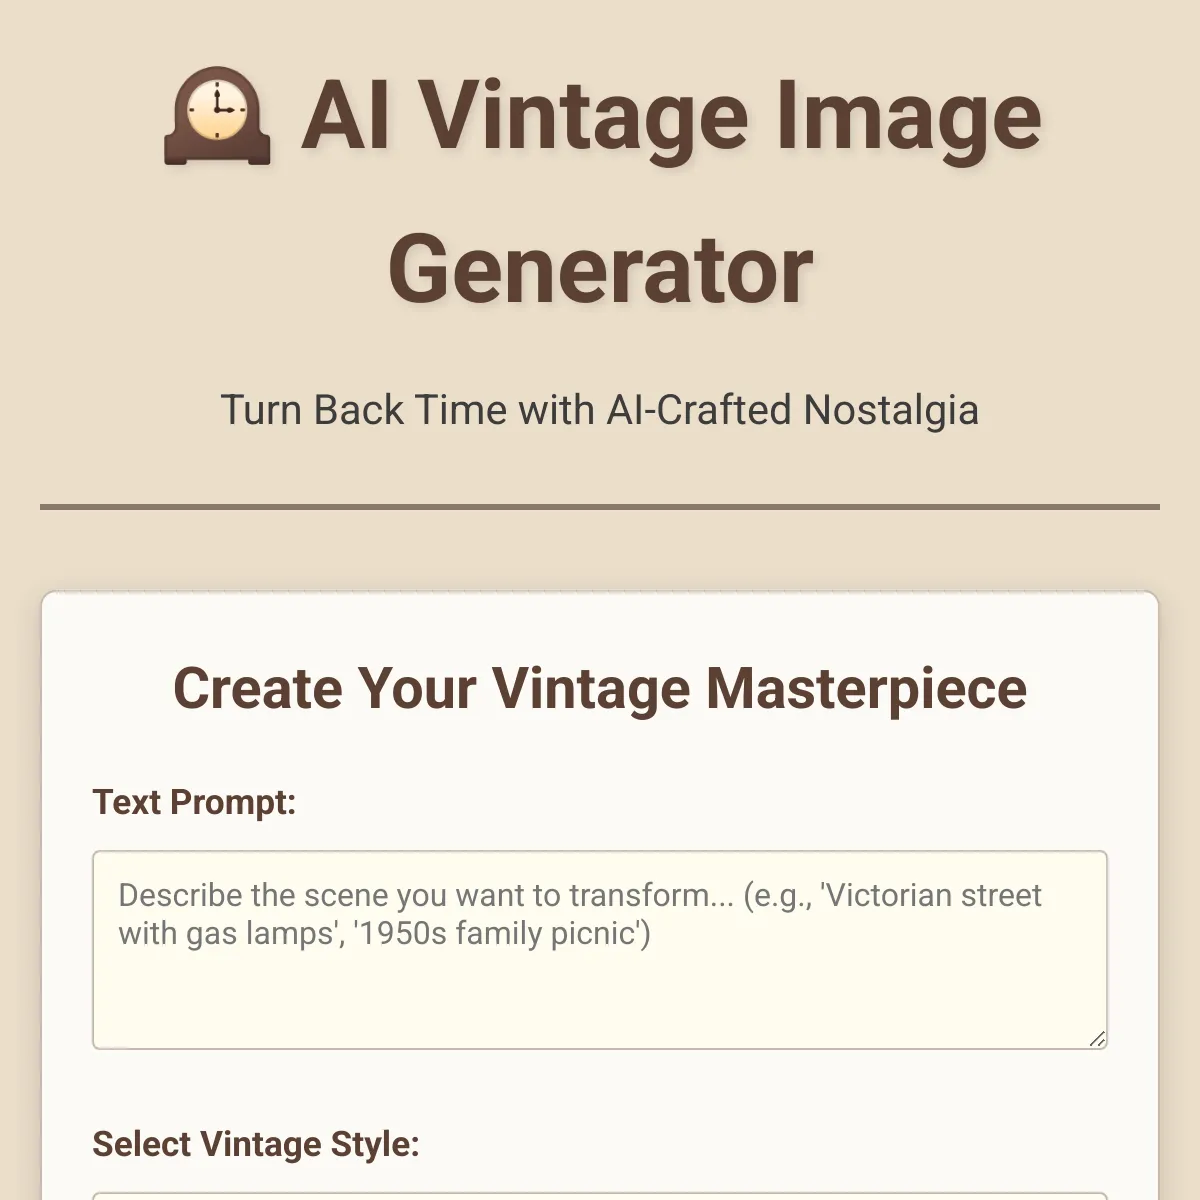Click the 'AI-Crafted' text in the tagline
This screenshot has height=1200, width=1200.
[699, 411]
